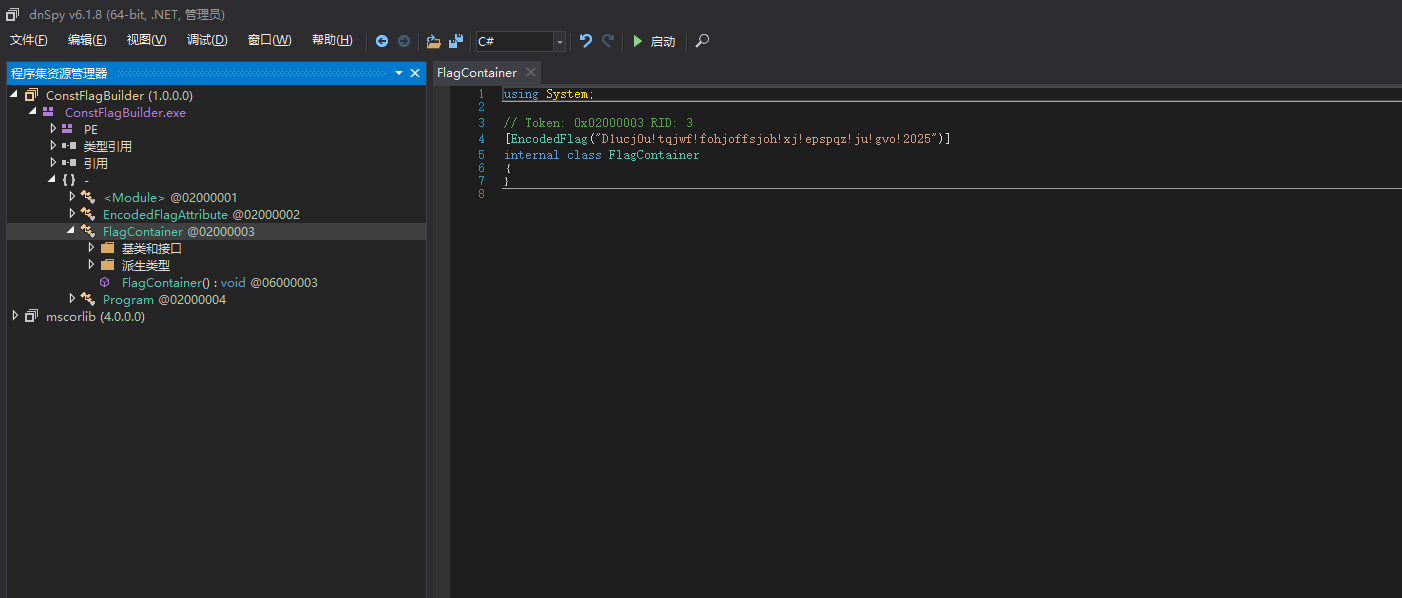Click the navigate forward arrow icon
The width and height of the screenshot is (1402, 598).
click(x=404, y=41)
